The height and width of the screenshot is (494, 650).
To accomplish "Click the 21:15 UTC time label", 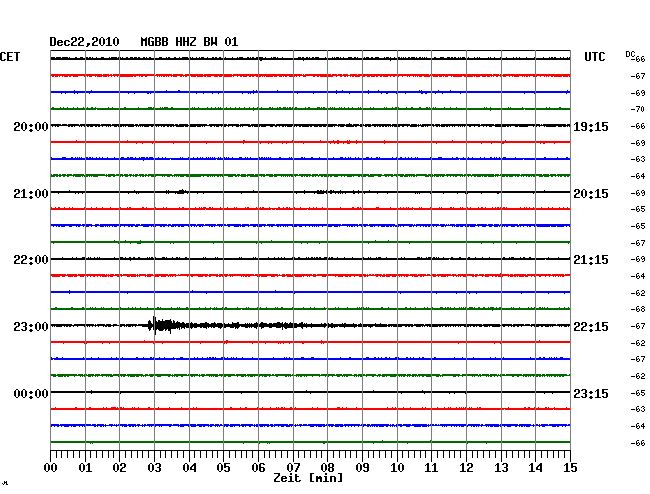I will click(x=591, y=260).
